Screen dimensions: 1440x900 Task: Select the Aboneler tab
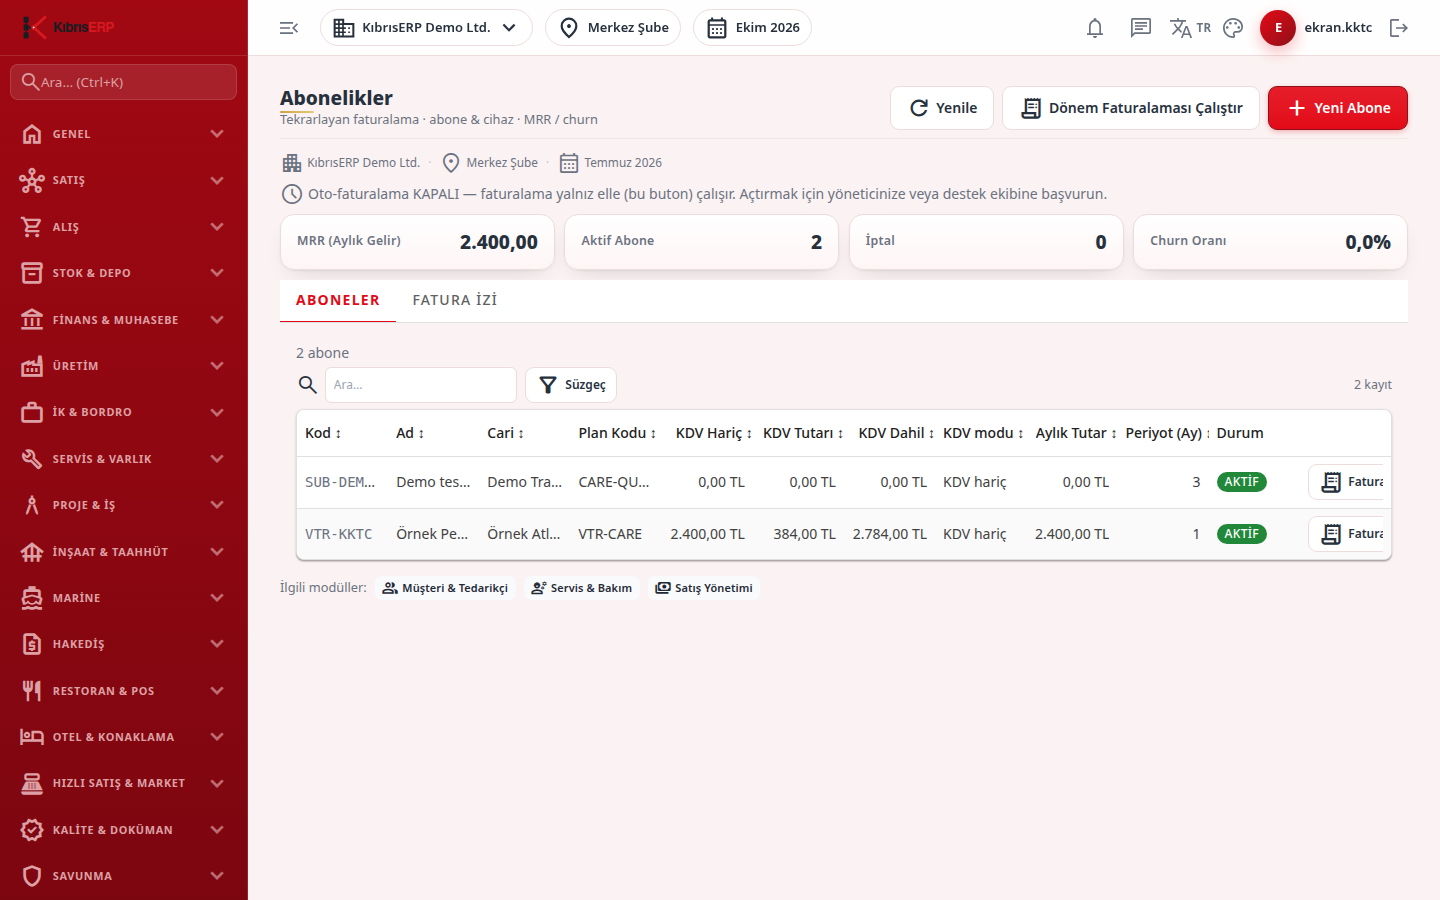(x=338, y=300)
